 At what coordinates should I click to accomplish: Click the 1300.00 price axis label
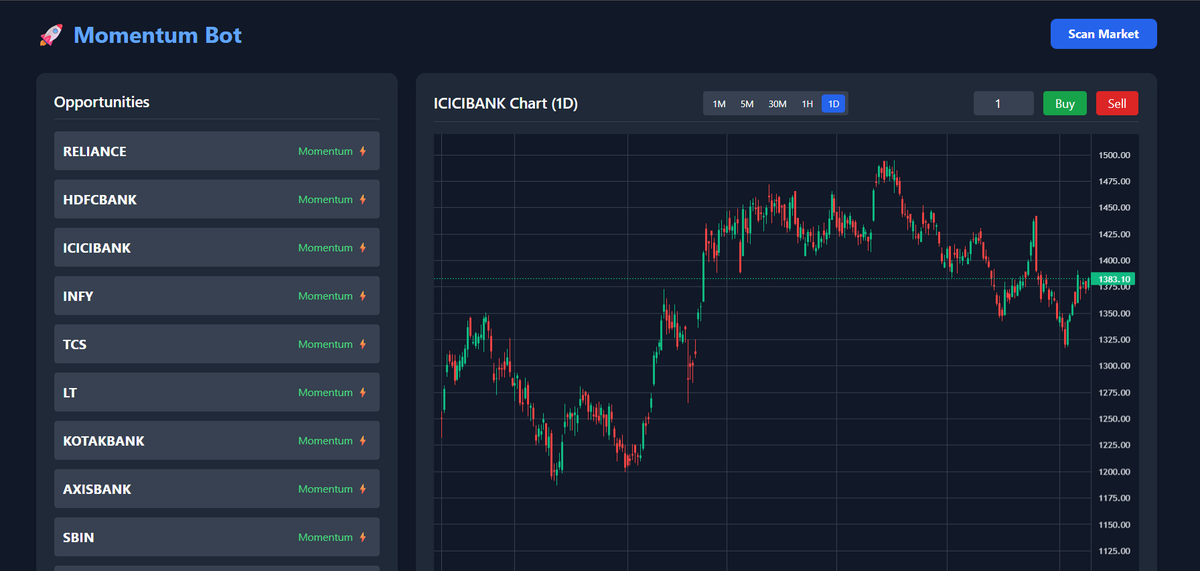pyautogui.click(x=1114, y=366)
